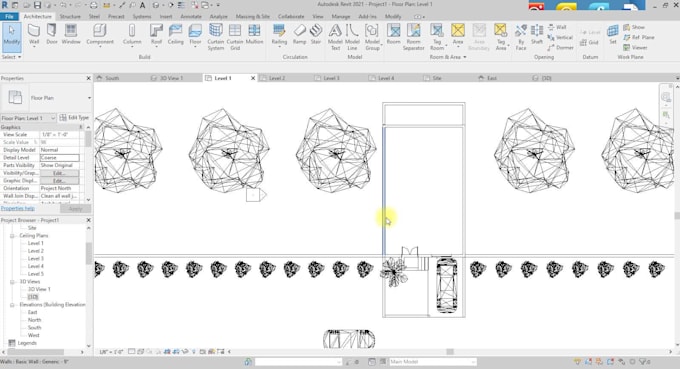Open the Ref Plane tool

[638, 37]
